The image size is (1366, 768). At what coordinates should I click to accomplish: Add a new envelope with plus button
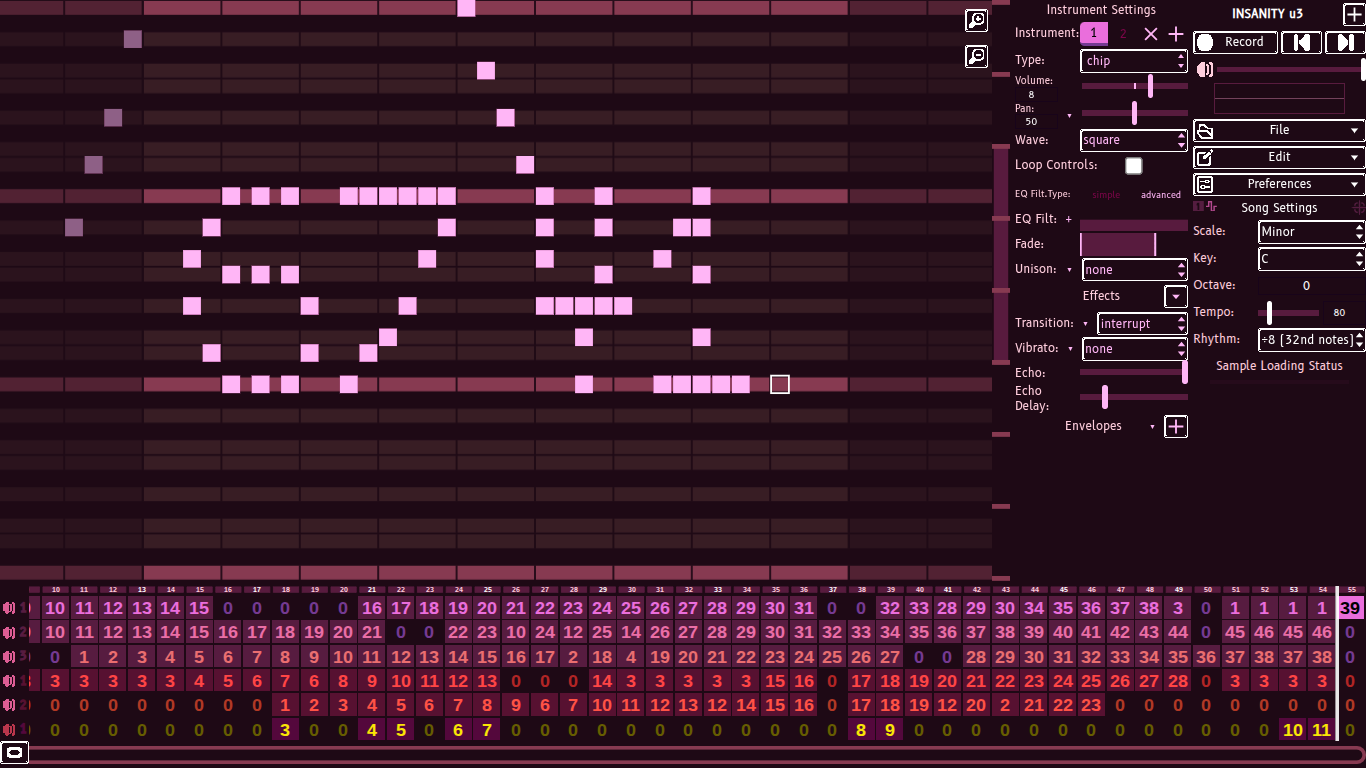pos(1176,427)
